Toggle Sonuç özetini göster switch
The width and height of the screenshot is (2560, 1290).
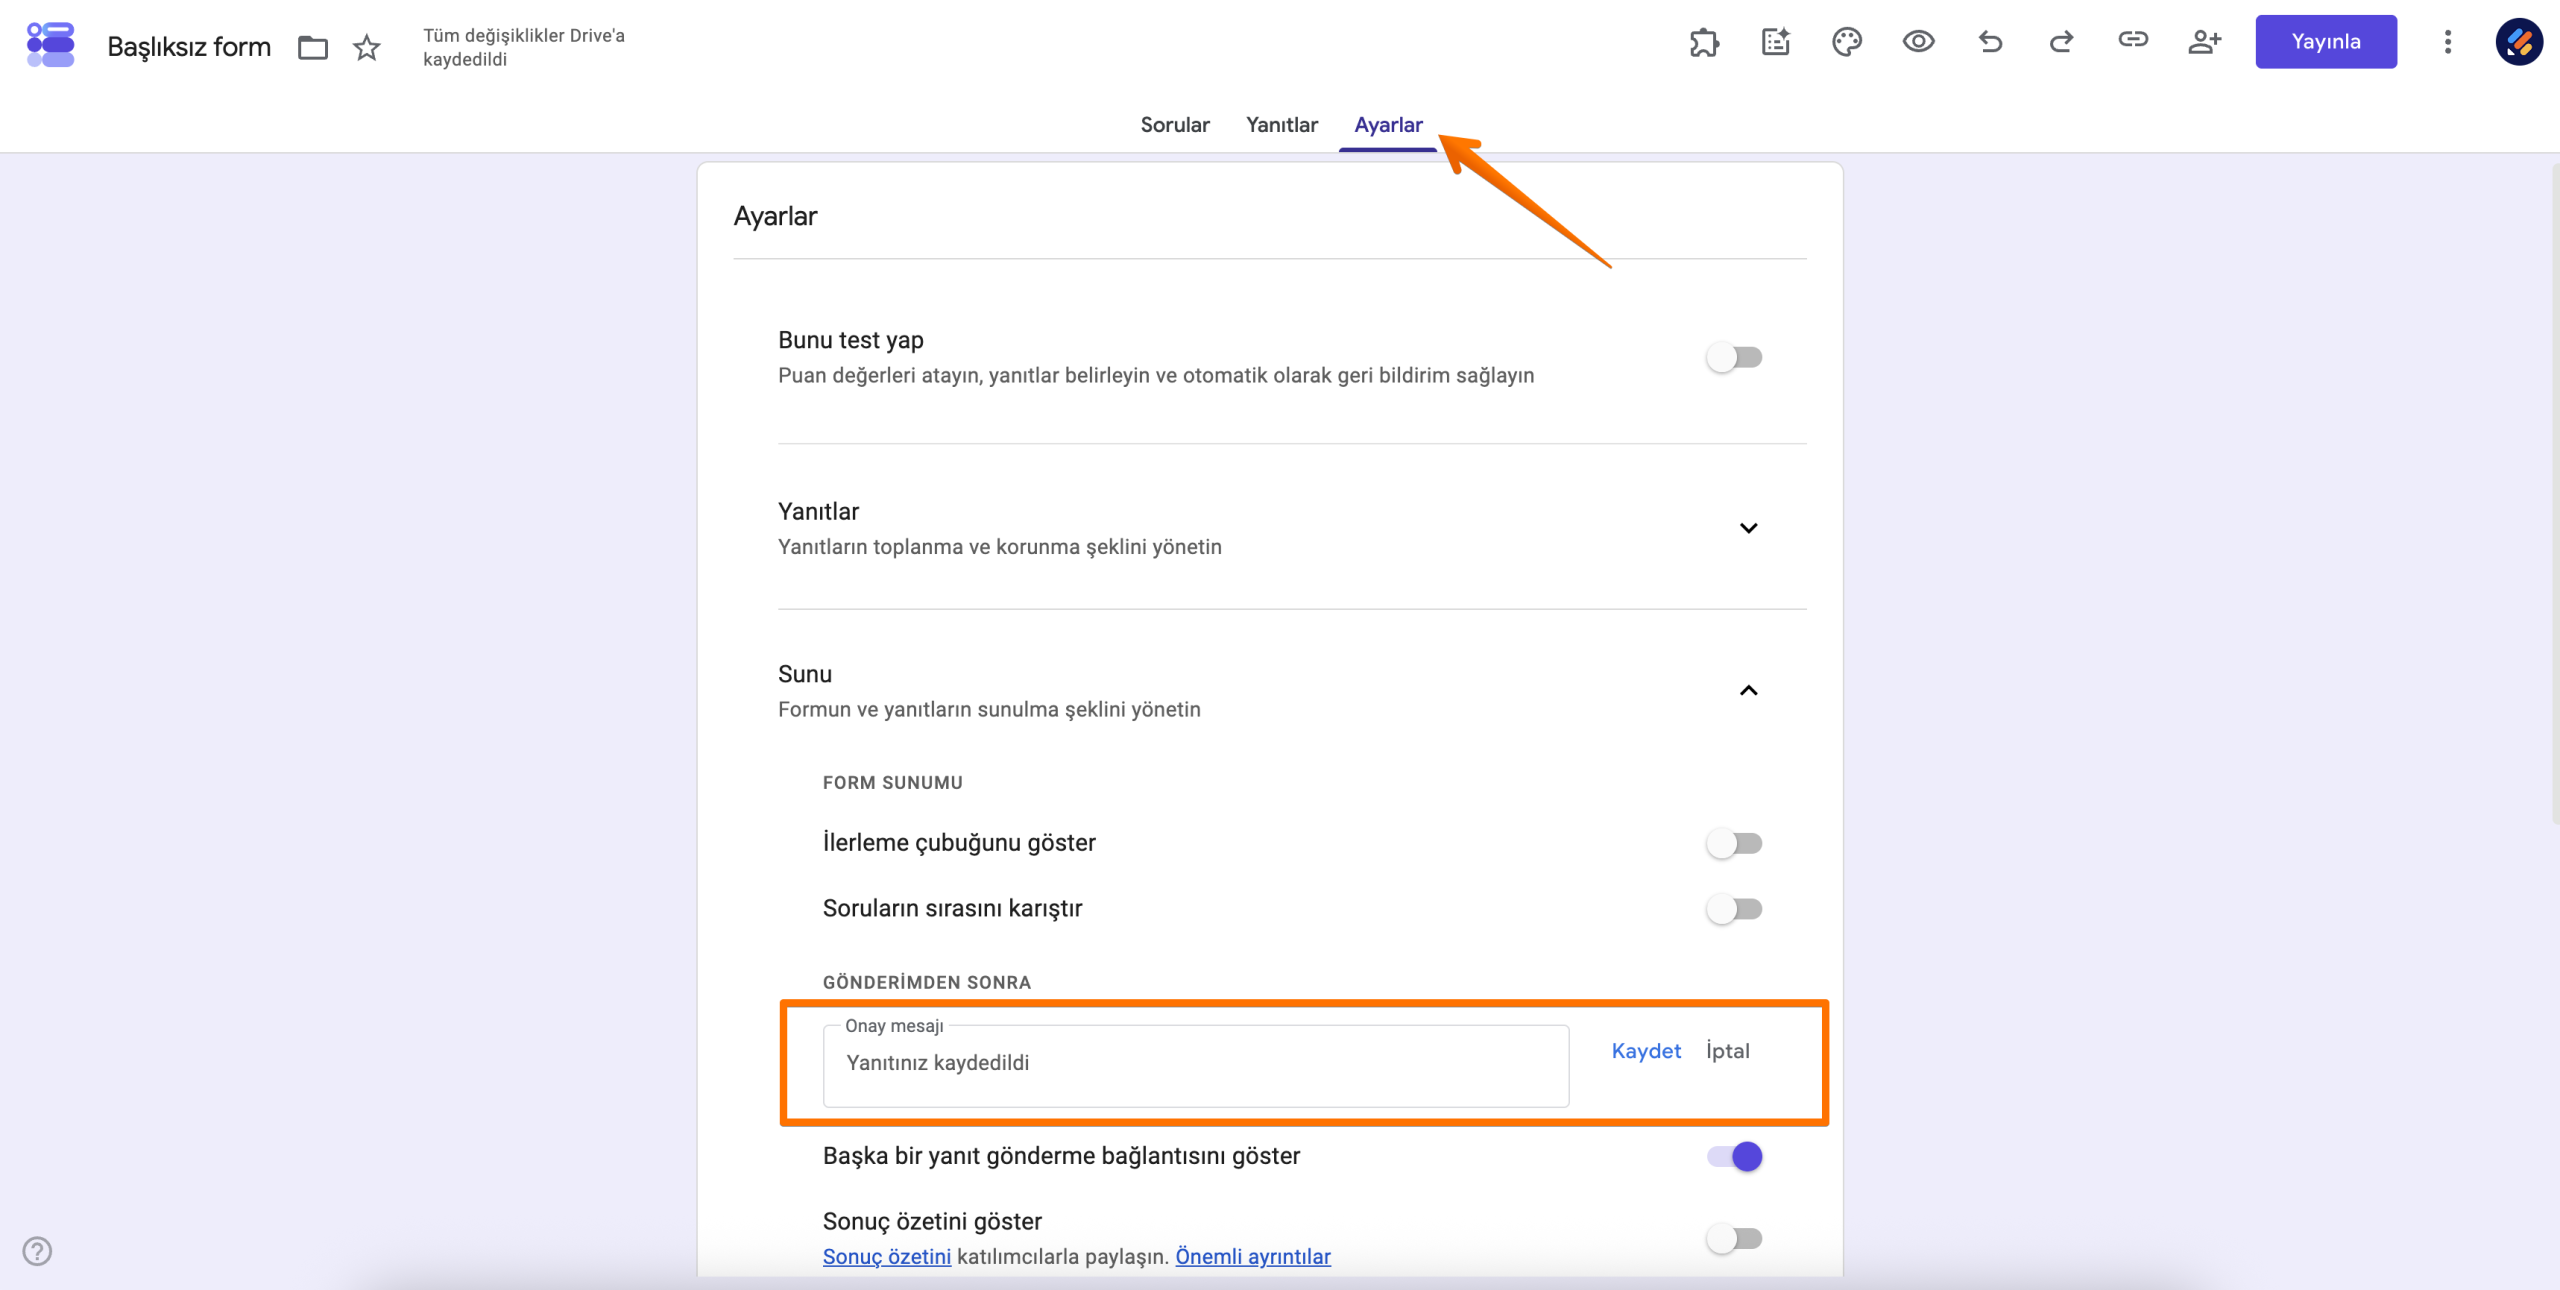coord(1734,1238)
